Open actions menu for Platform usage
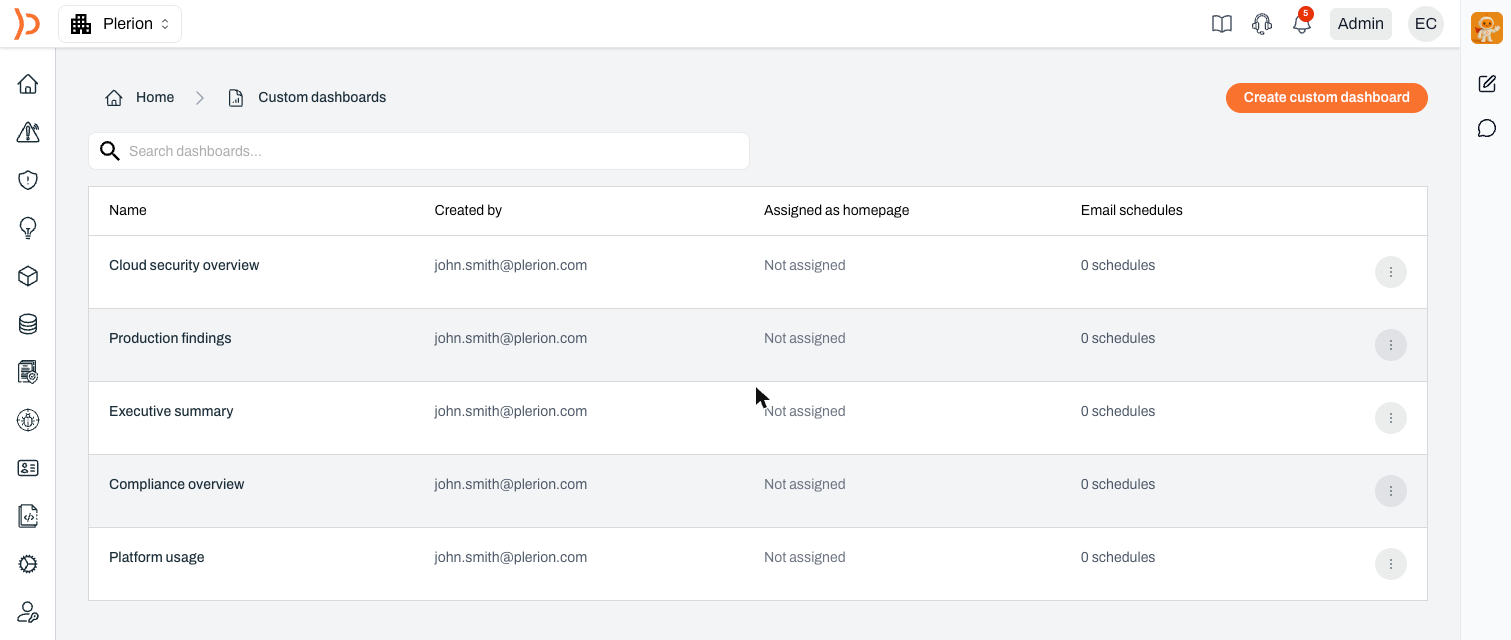1511x640 pixels. pyautogui.click(x=1390, y=564)
